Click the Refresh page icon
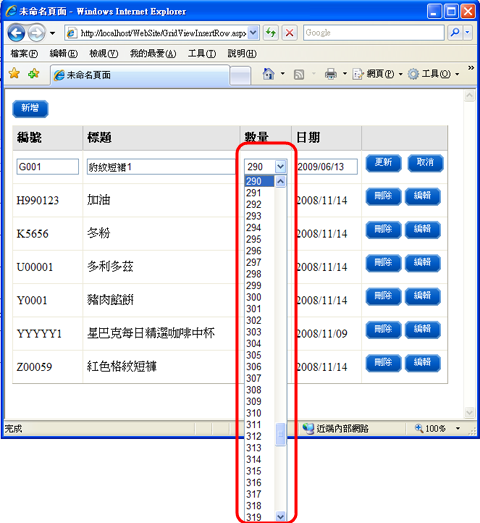 (271, 33)
